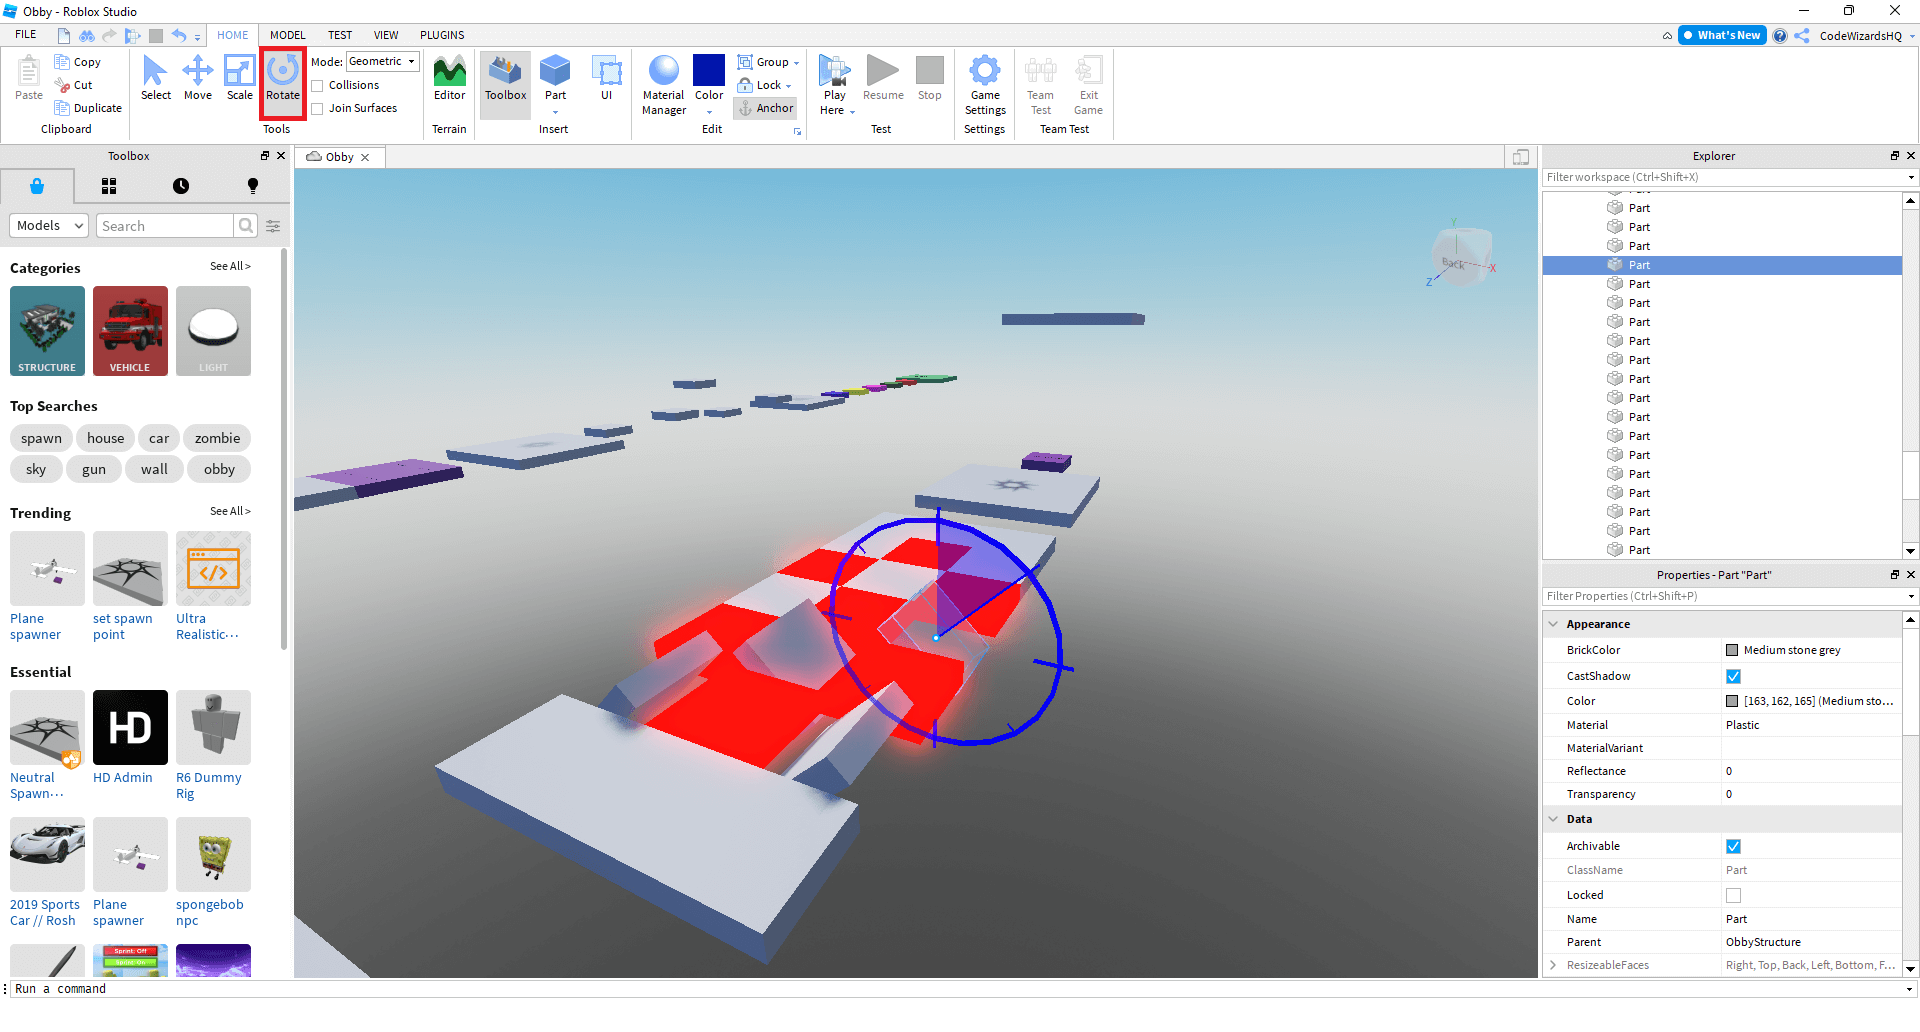Select the Rotate tool
The image size is (1920, 1032).
(x=283, y=80)
